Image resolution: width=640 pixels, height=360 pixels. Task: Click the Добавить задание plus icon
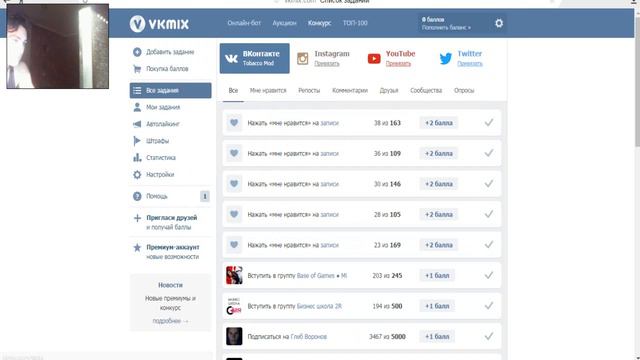click(137, 52)
